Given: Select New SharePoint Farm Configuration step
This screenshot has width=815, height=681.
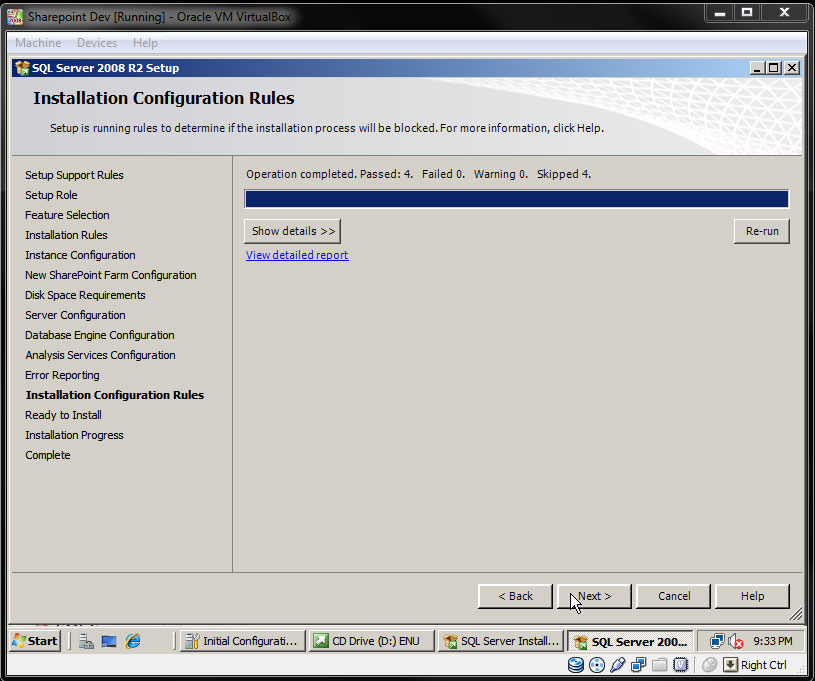Looking at the screenshot, I should 111,275.
